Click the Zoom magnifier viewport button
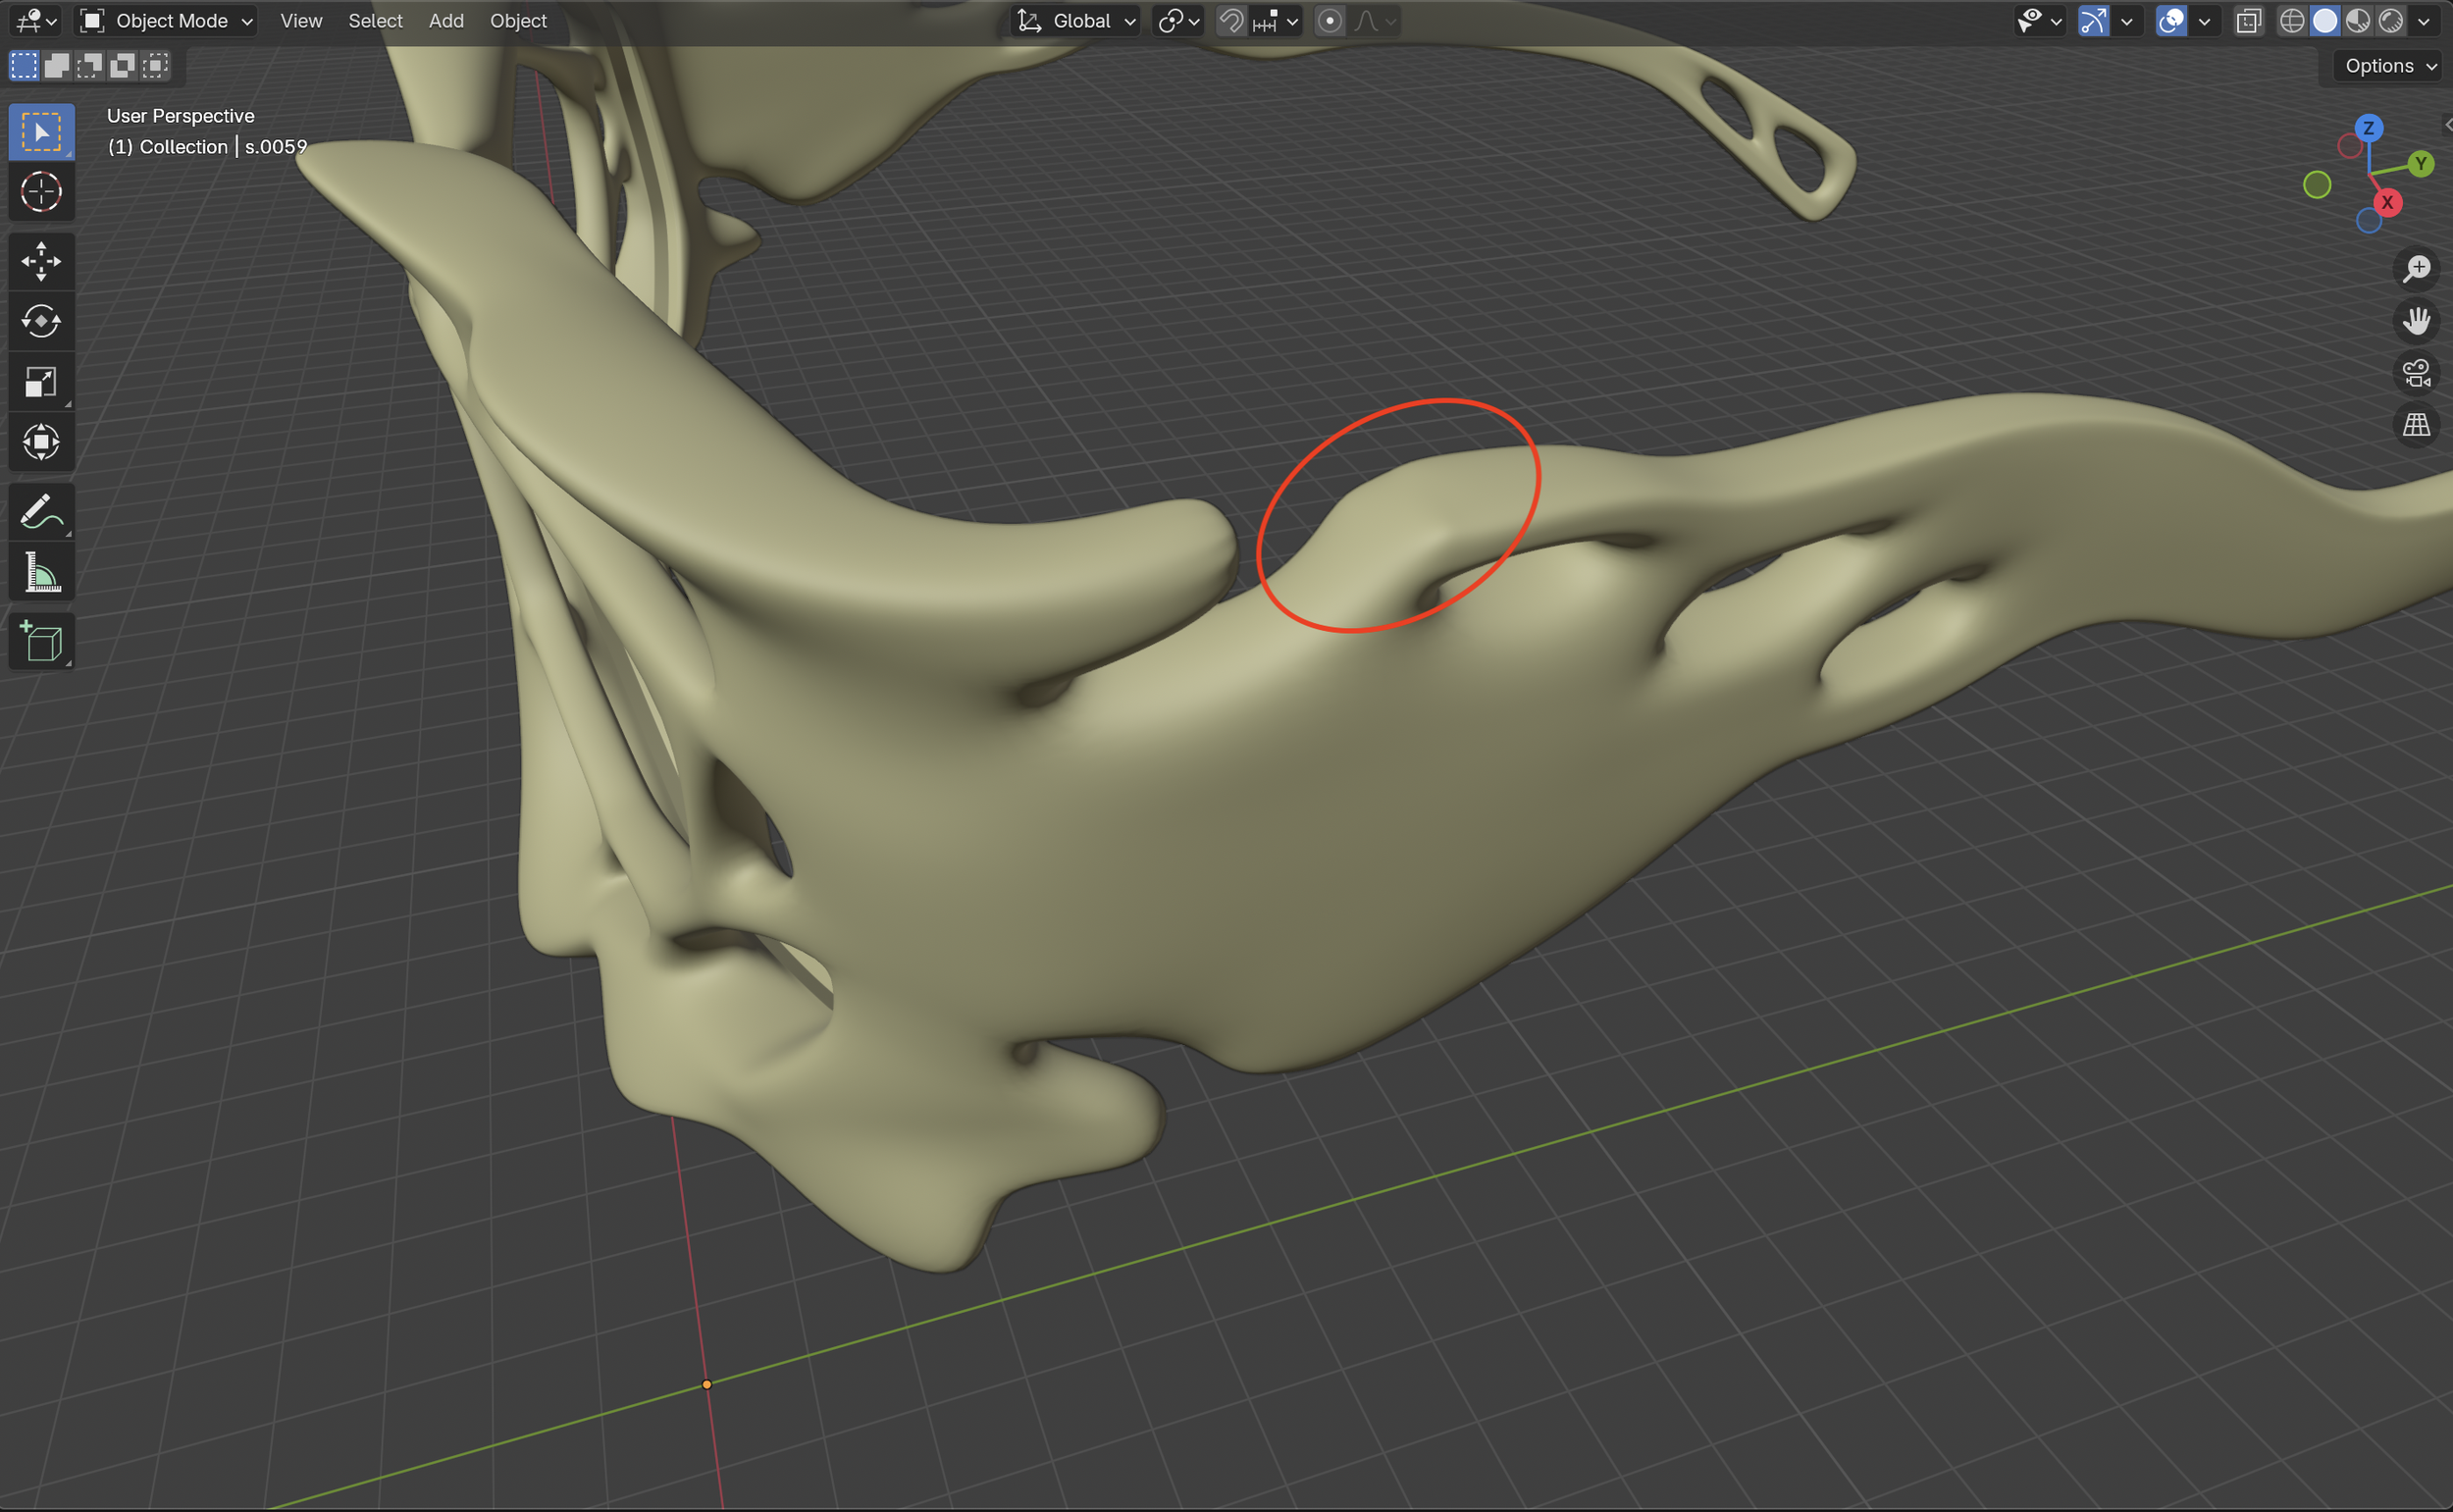 click(2417, 268)
